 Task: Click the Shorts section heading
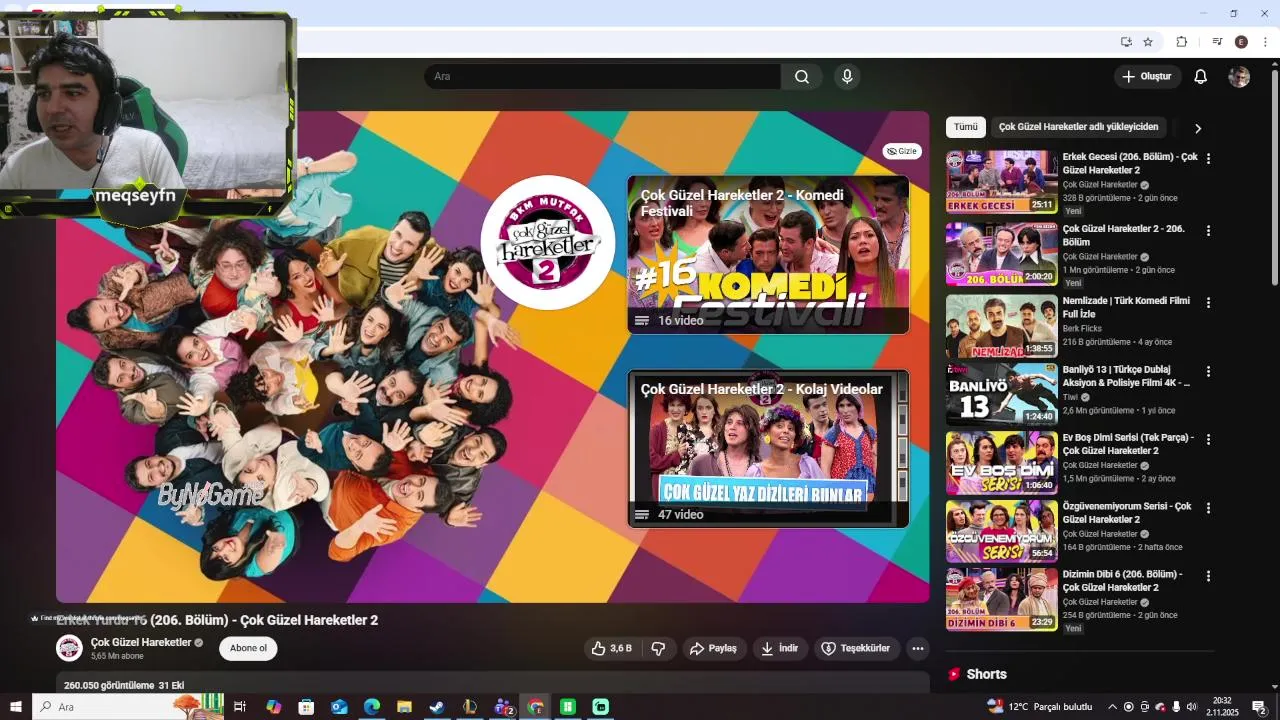coord(986,674)
